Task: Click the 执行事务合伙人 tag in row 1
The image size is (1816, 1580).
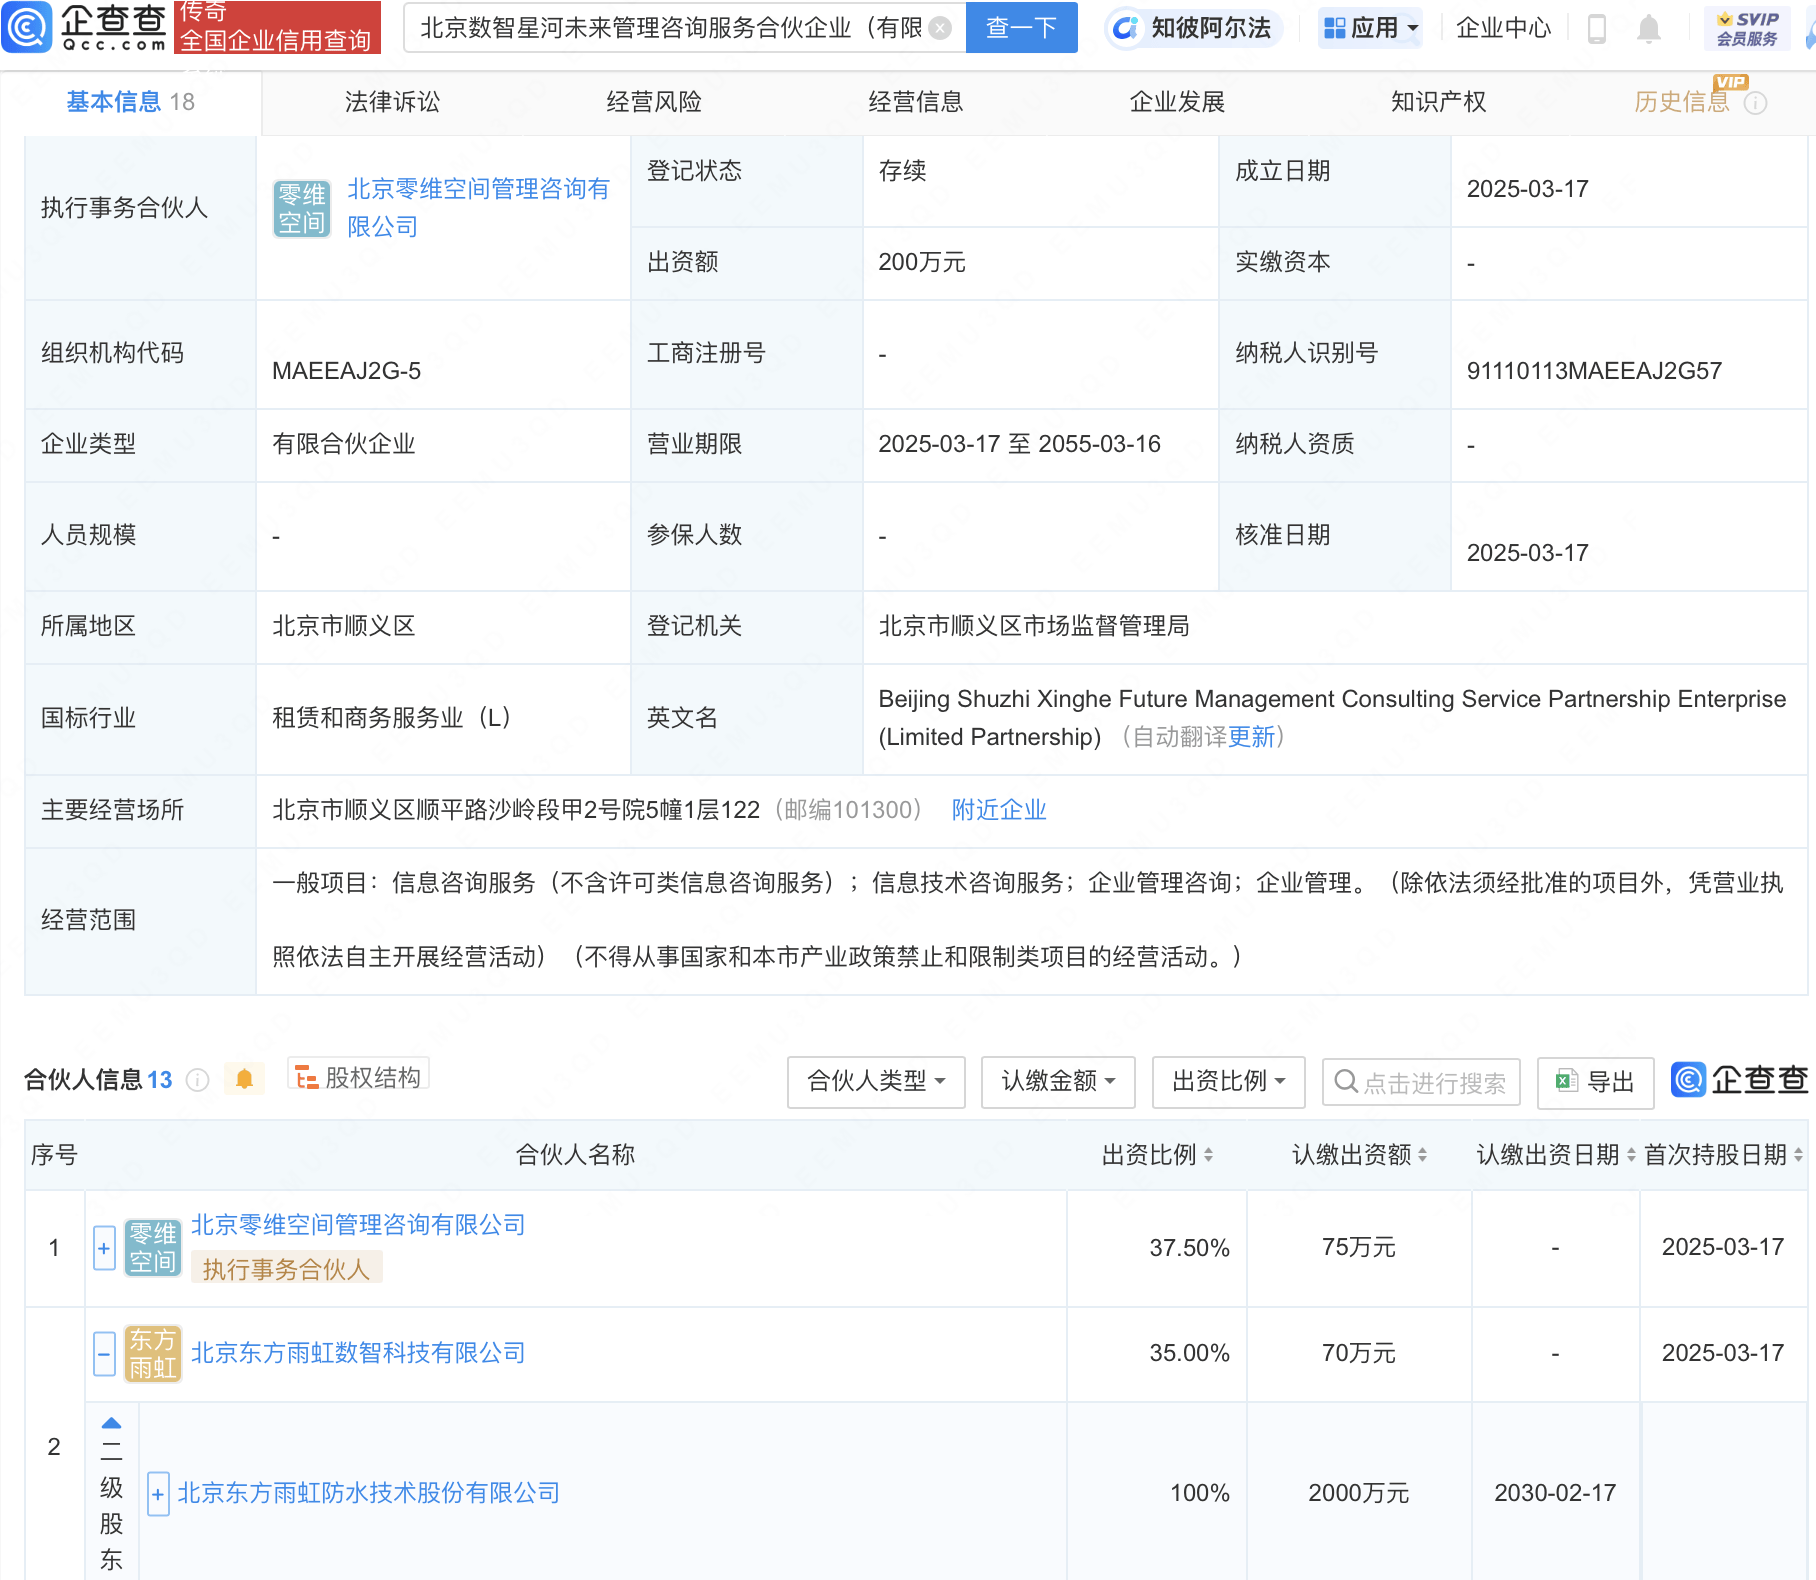Action: tap(286, 1269)
